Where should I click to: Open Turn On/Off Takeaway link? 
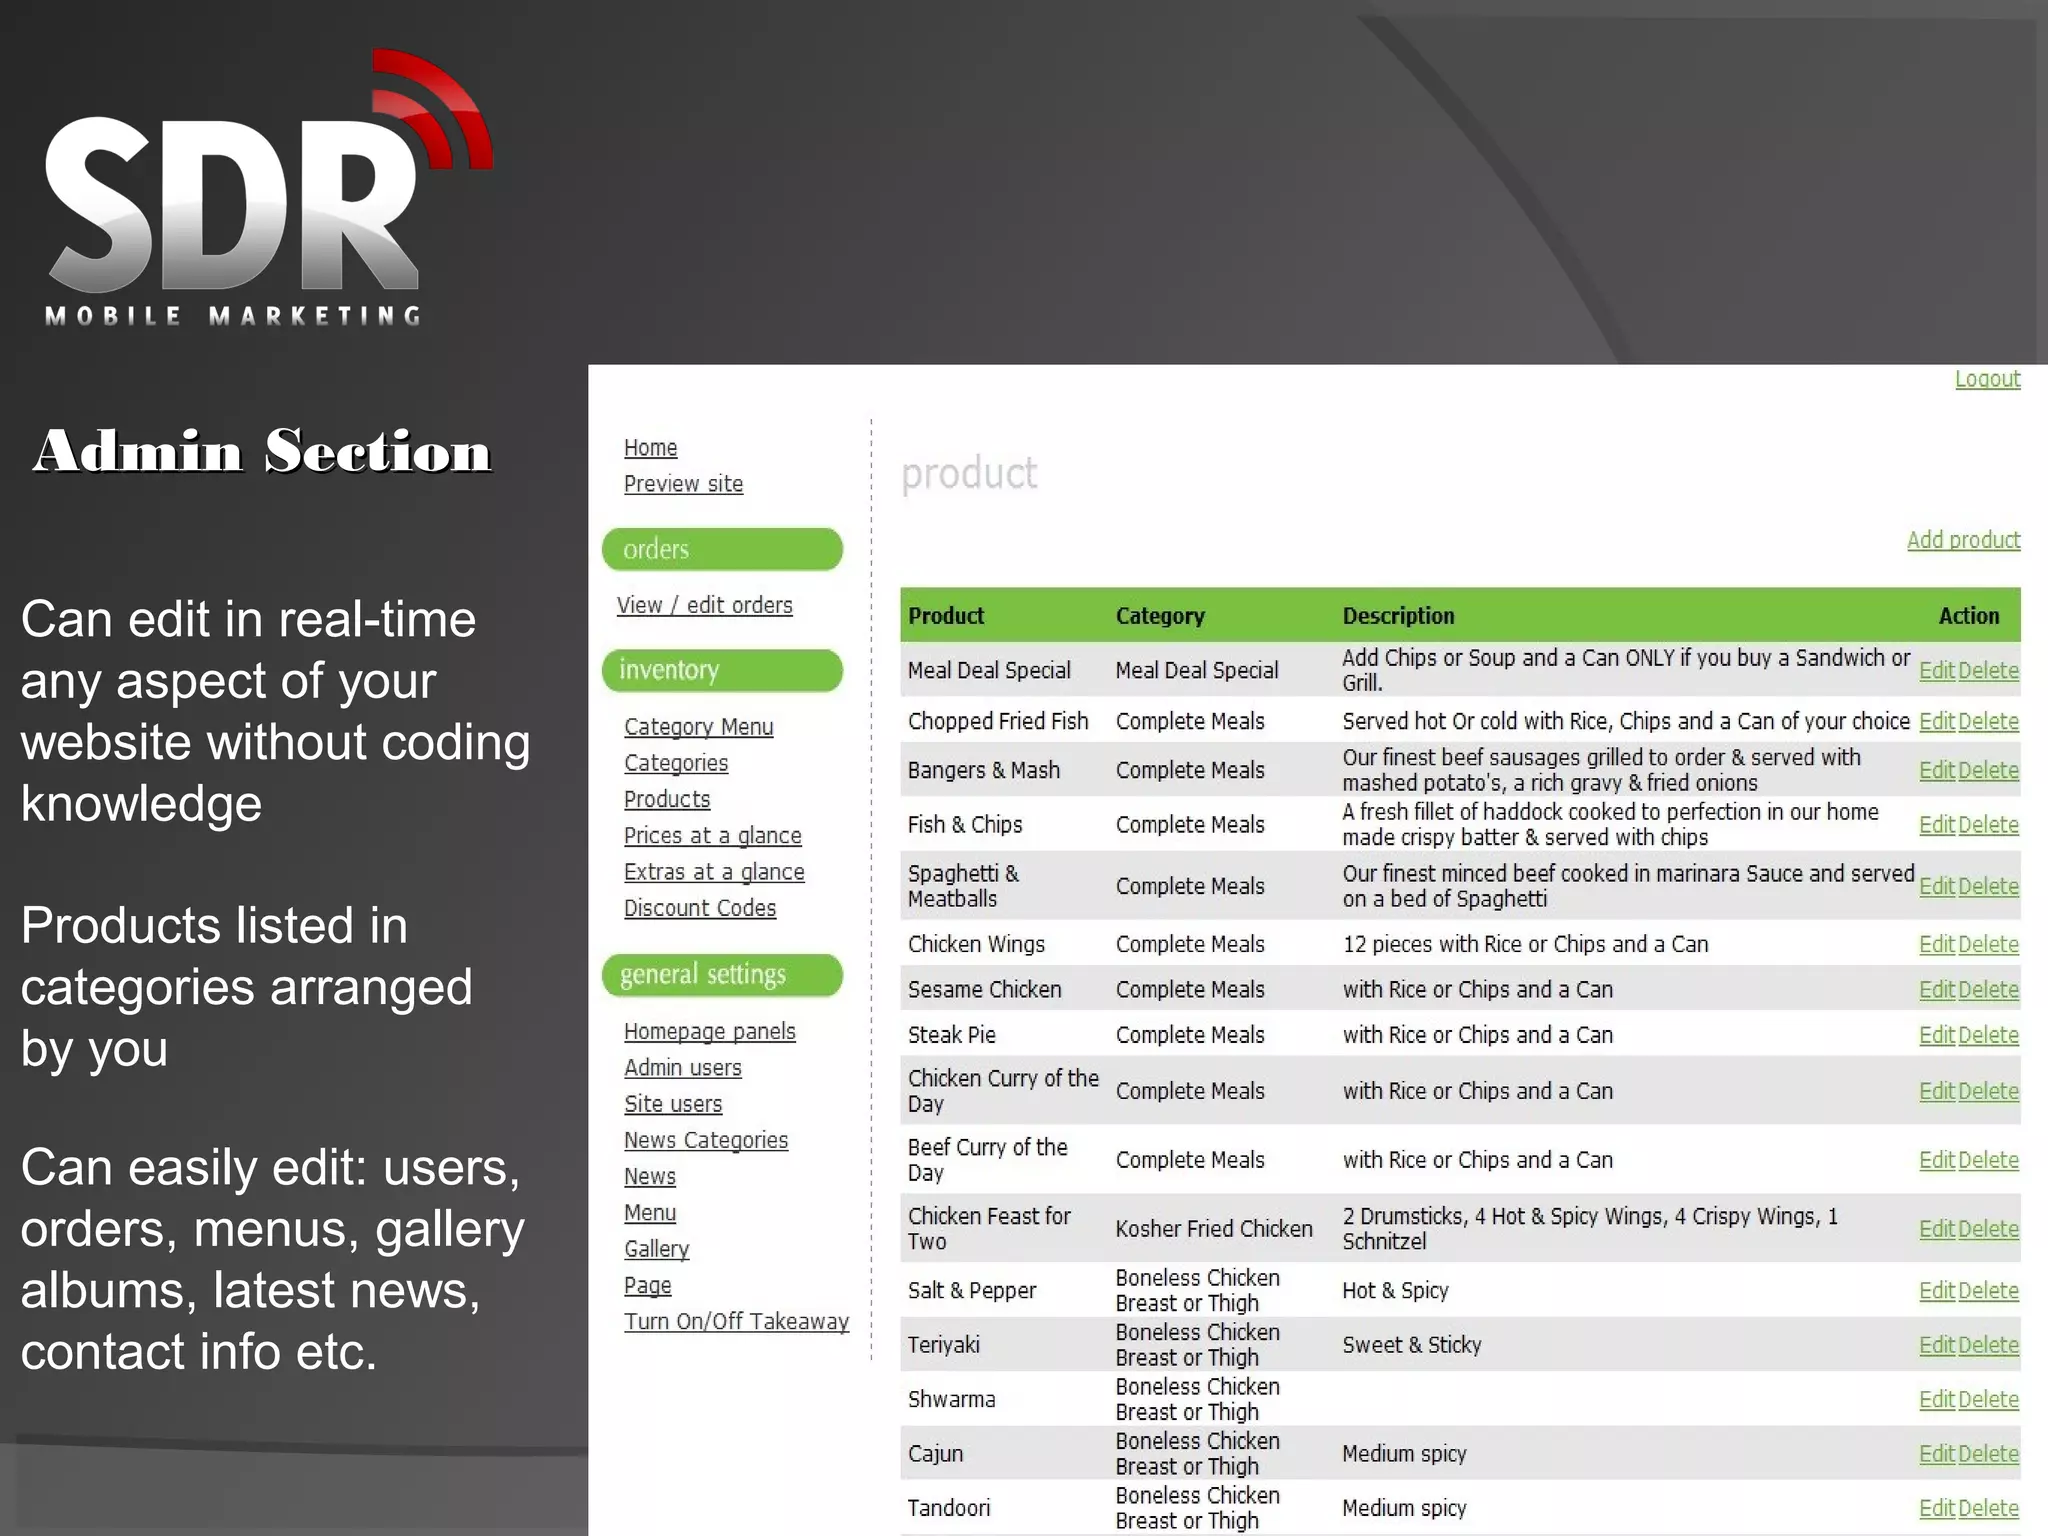[736, 1322]
